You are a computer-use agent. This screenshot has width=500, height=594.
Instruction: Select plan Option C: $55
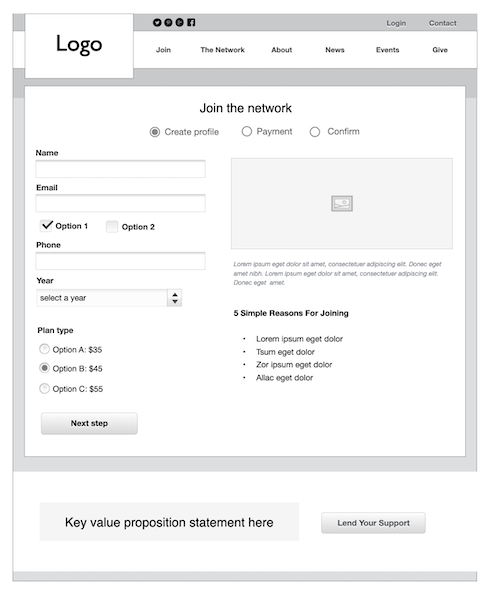(x=44, y=388)
